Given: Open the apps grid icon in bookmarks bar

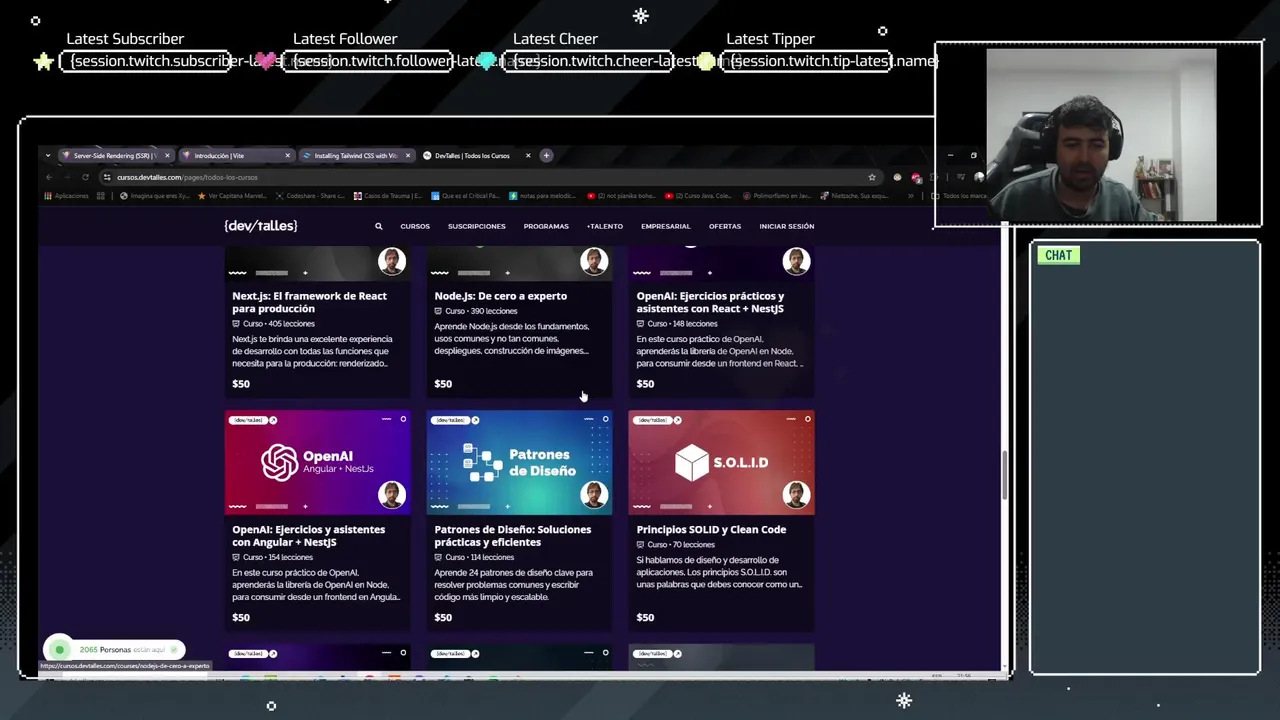Looking at the screenshot, I should click(100, 196).
